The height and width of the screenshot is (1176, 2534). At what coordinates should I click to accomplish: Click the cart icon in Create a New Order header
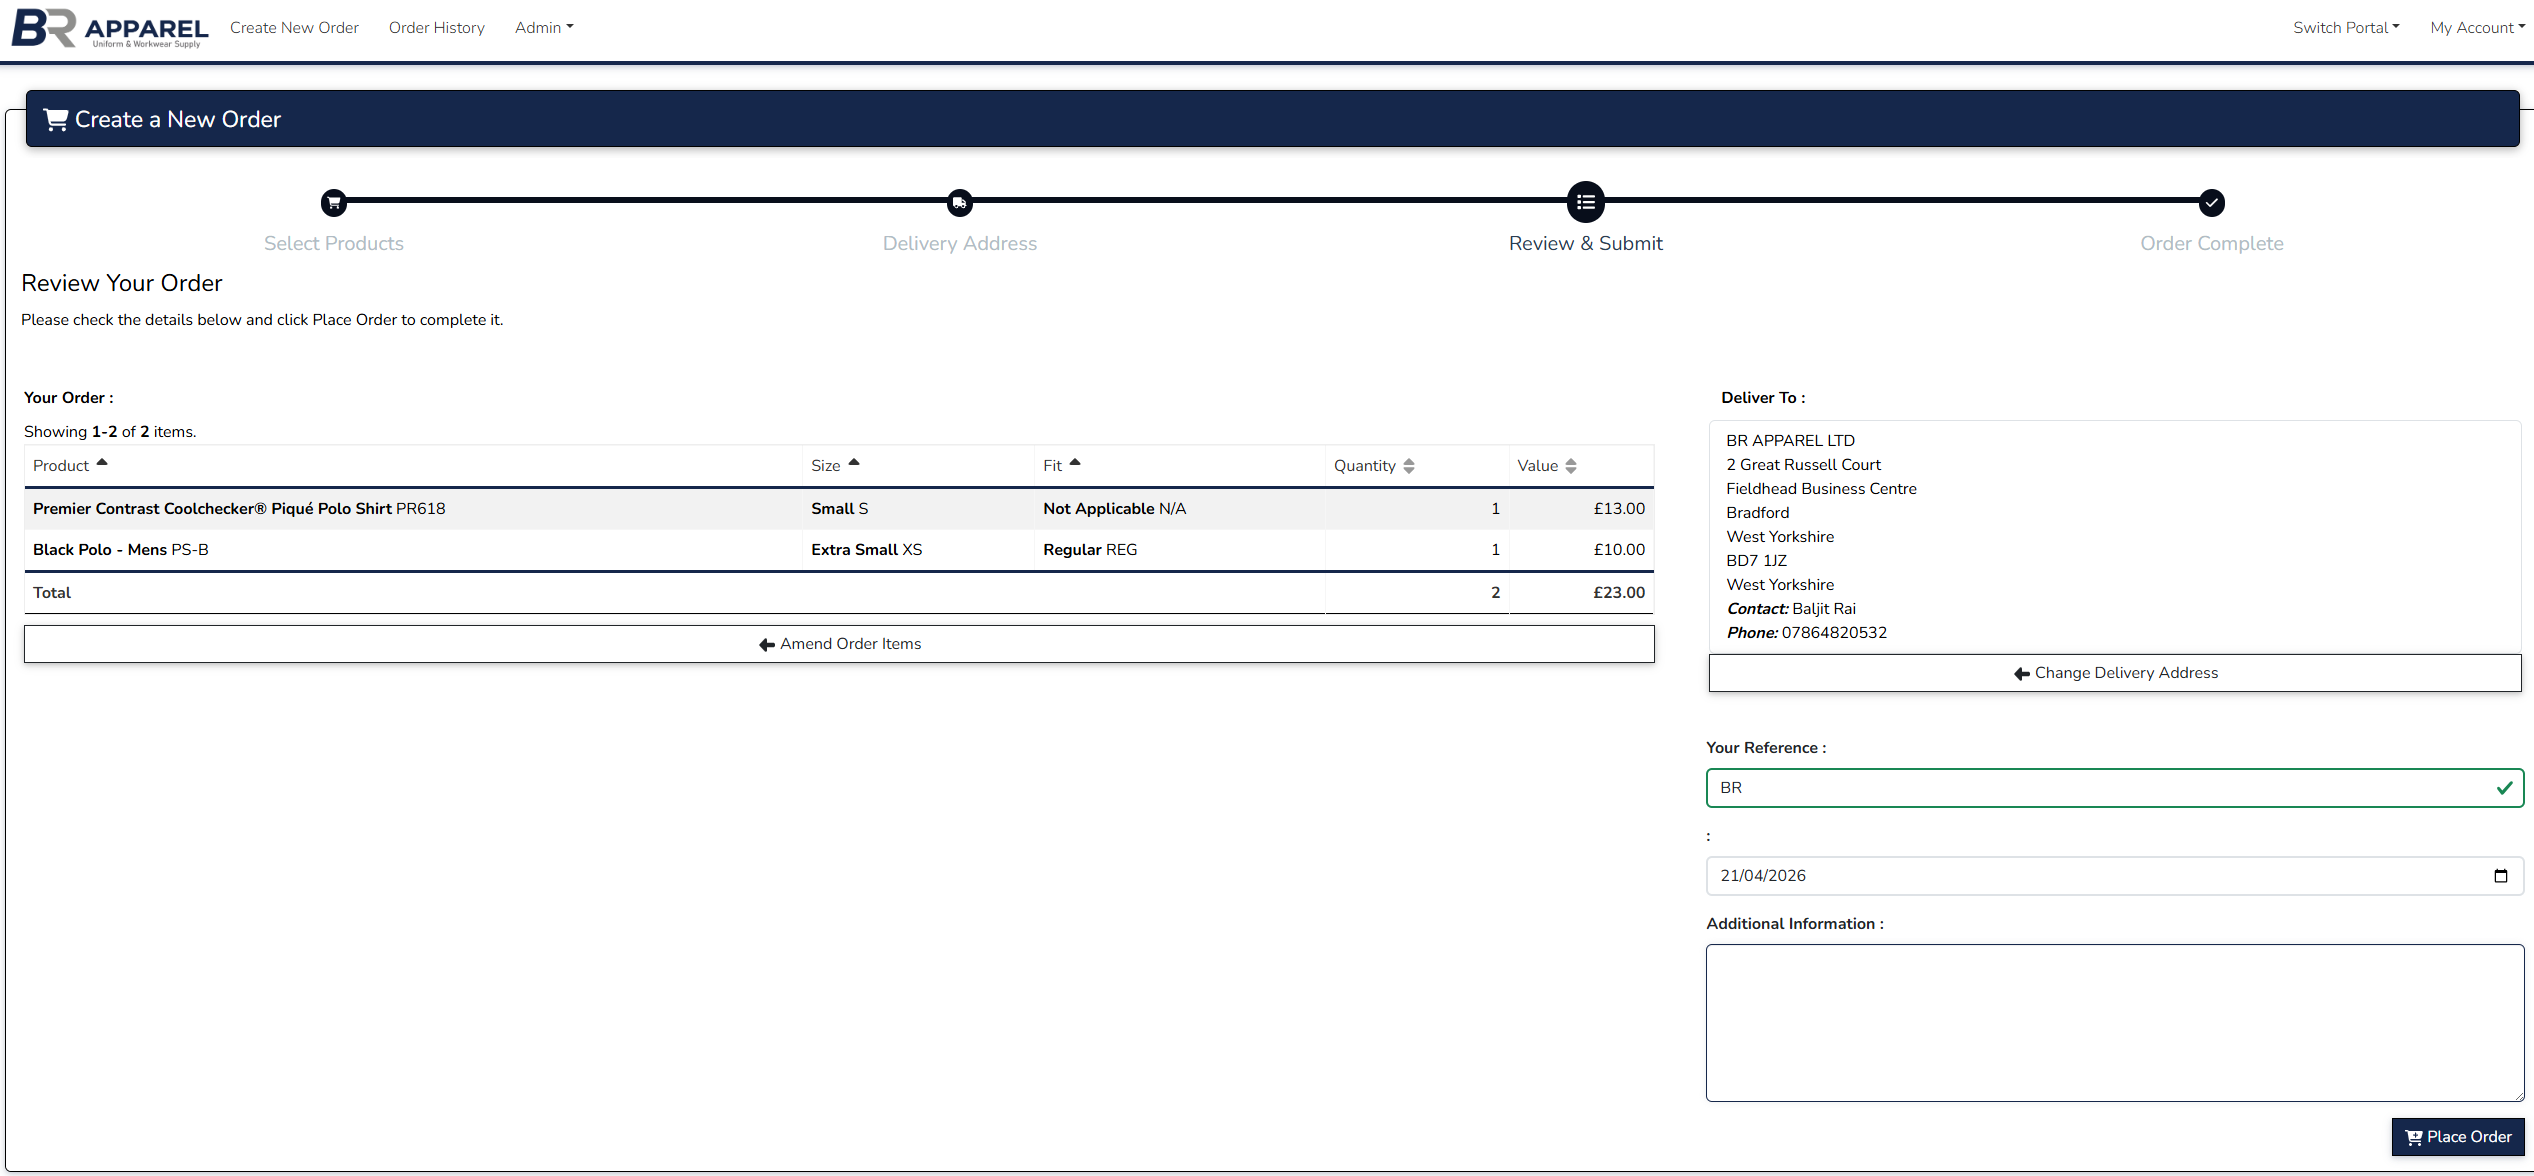56,119
